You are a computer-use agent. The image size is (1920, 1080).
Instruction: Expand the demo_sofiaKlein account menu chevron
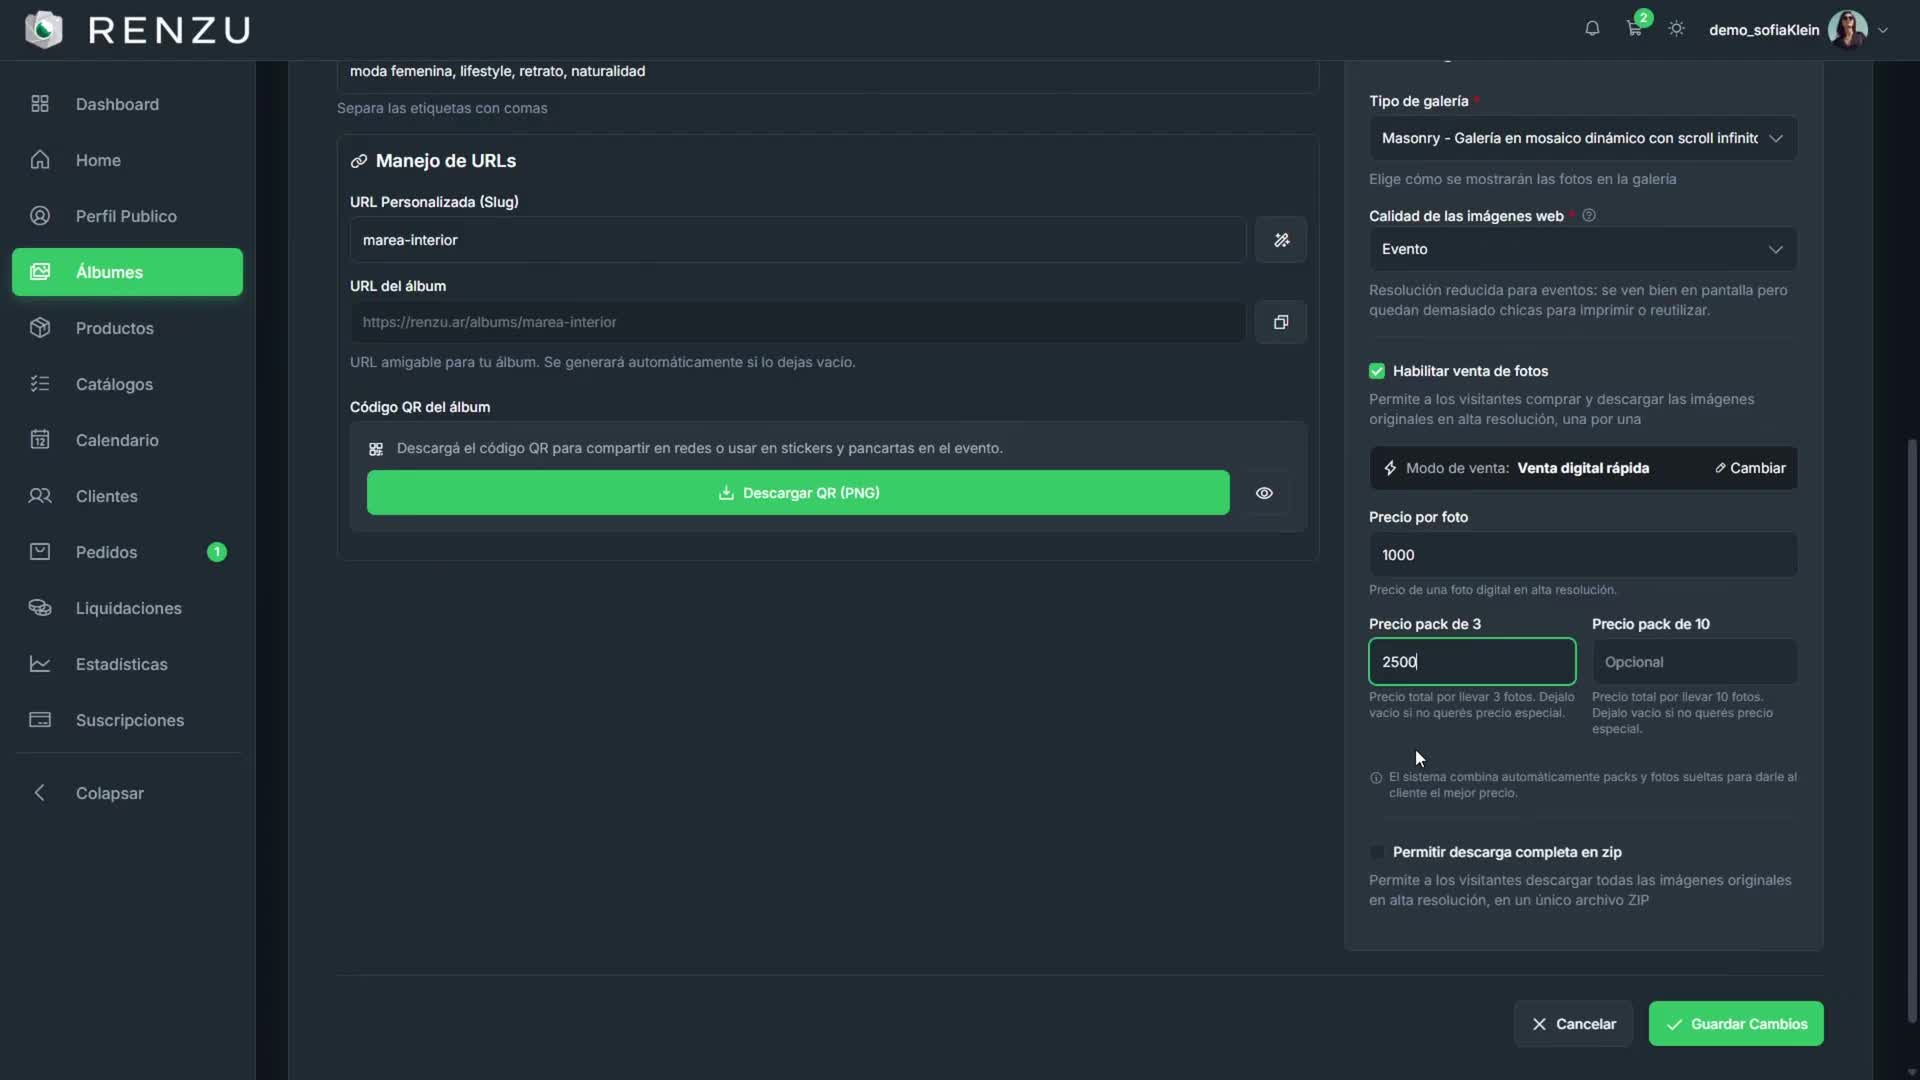click(1883, 30)
